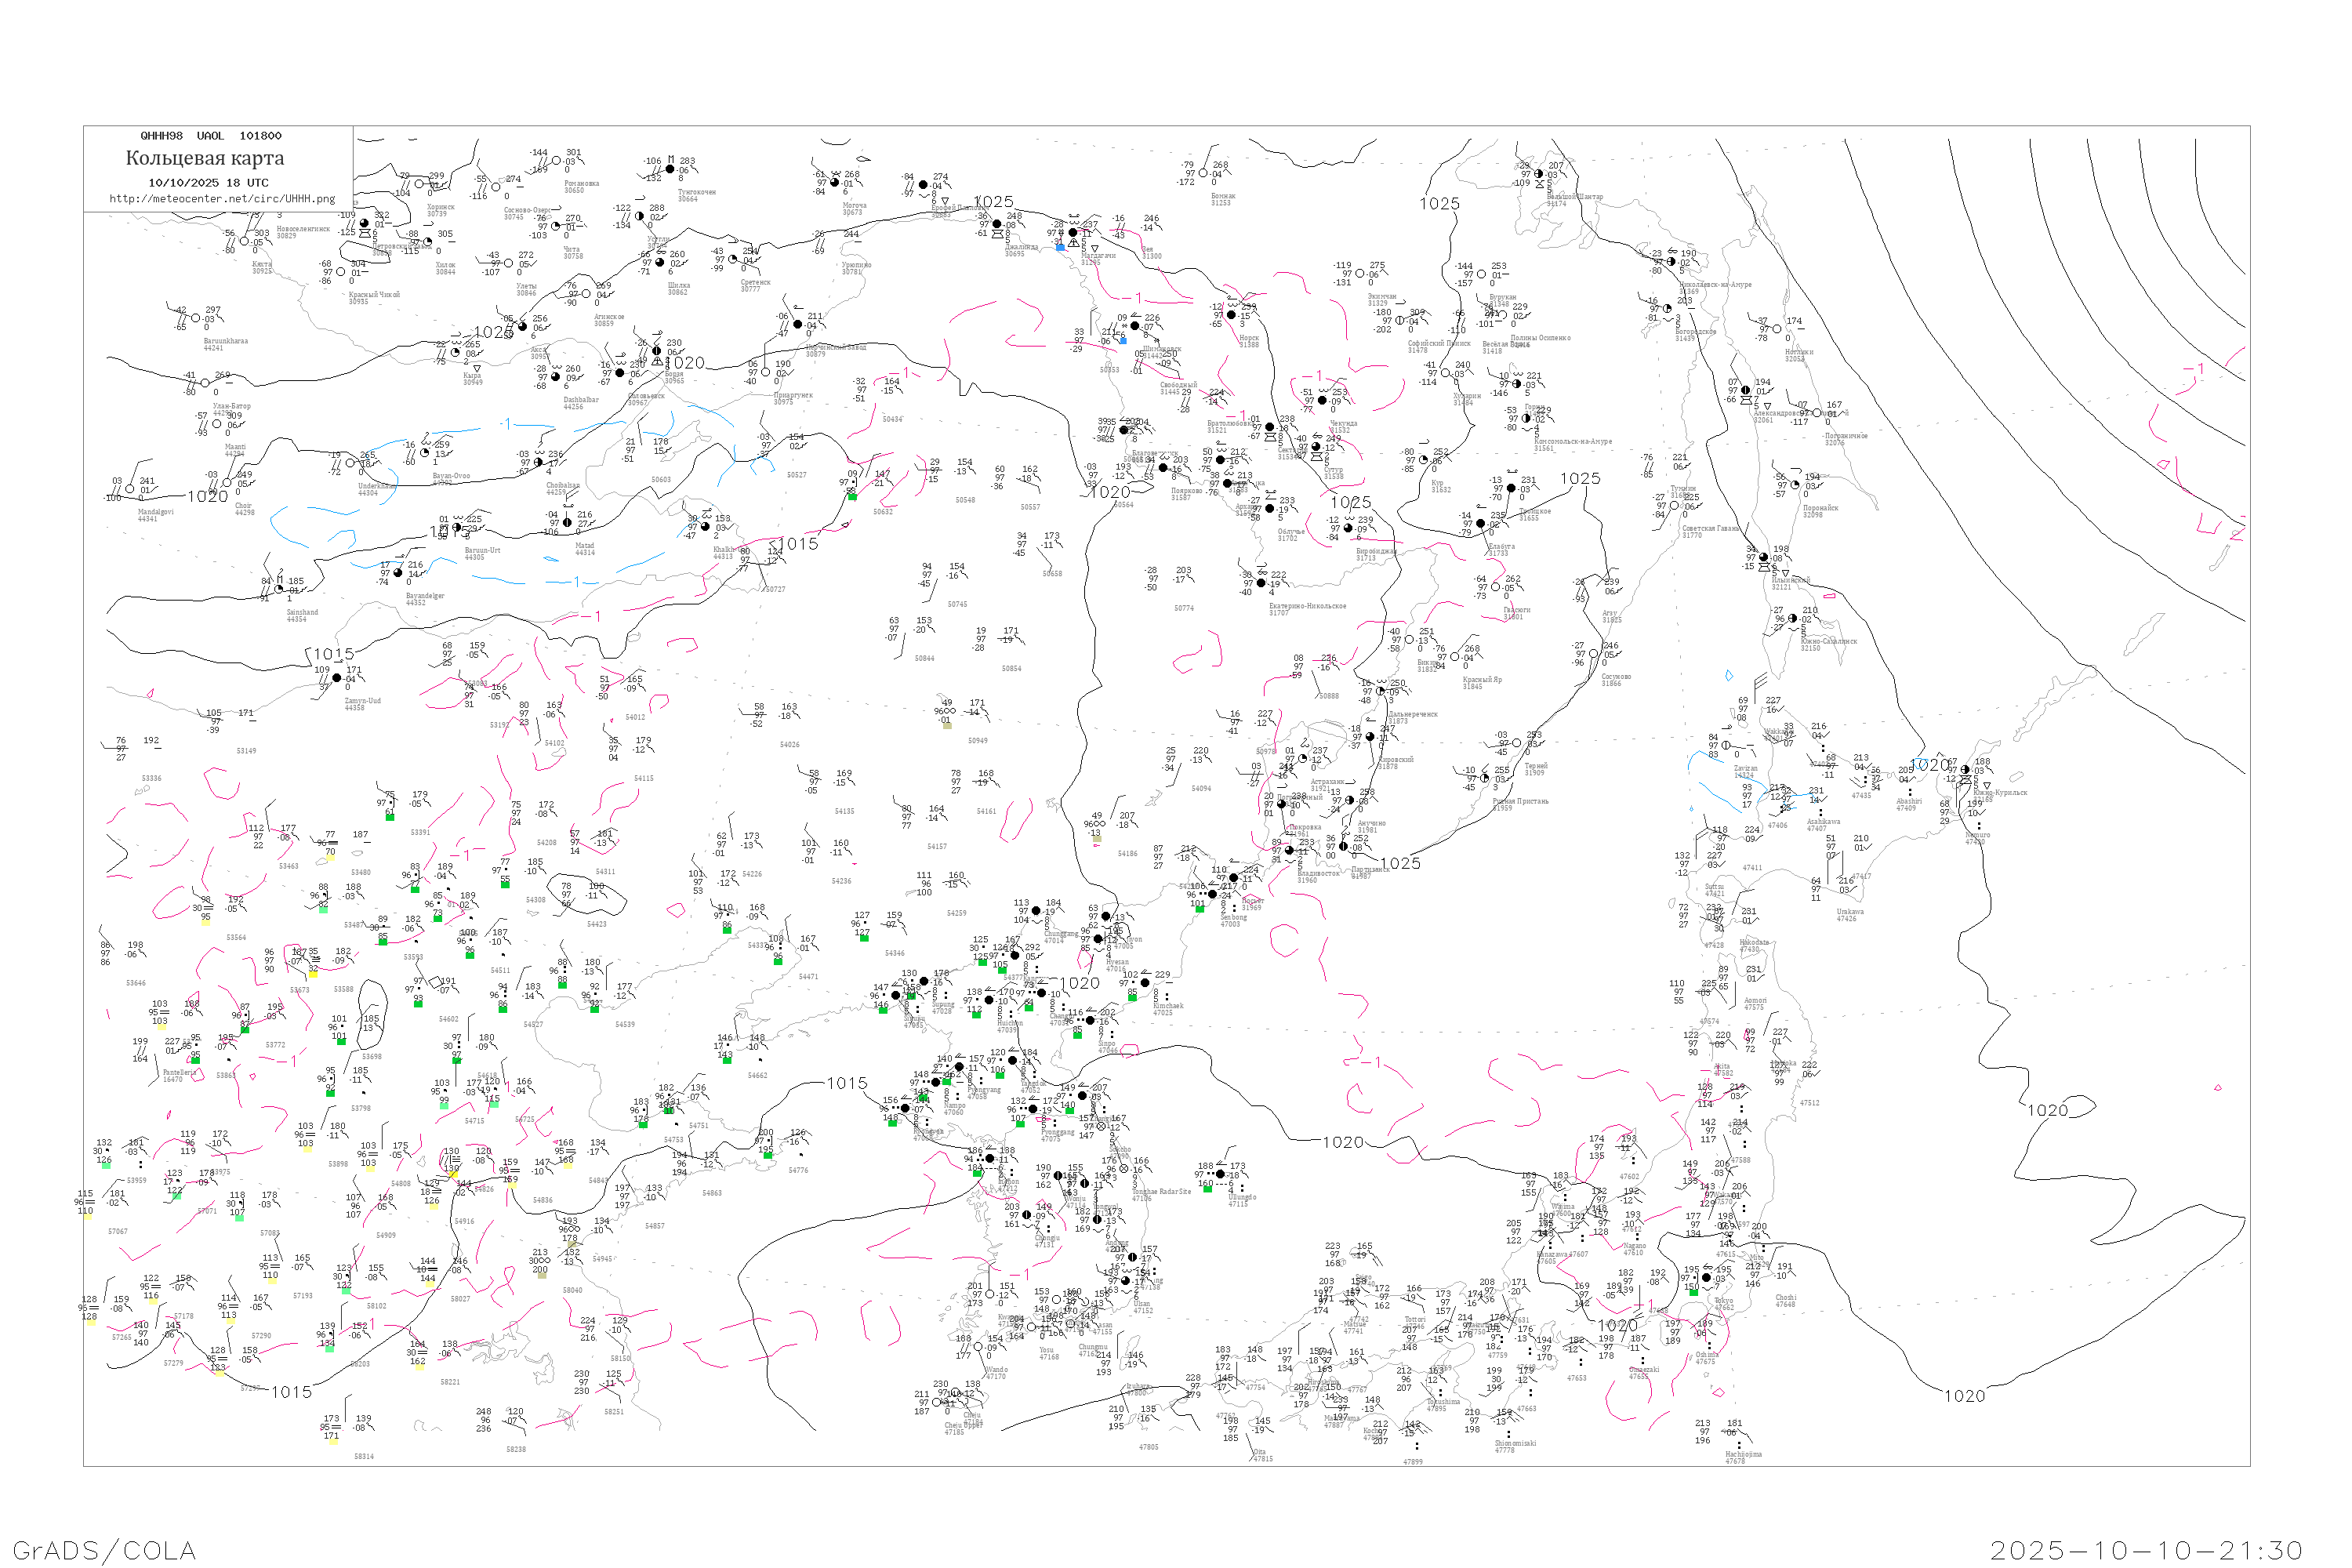This screenshot has height=1568, width=2352.
Task: Click the Сретенск 30777 station label
Action: (755, 285)
